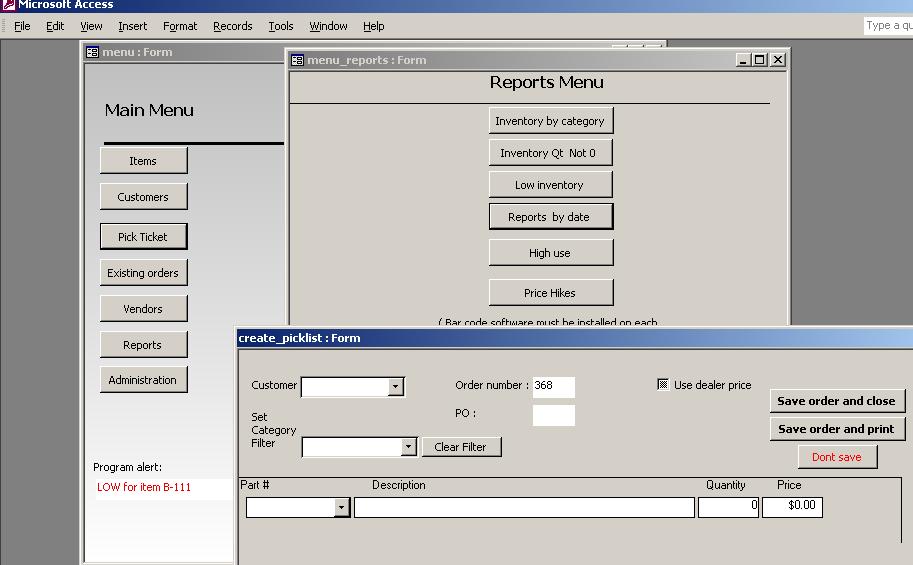Viewport: 913px width, 565px height.
Task: Click the Price field showing $0.00
Action: click(792, 507)
